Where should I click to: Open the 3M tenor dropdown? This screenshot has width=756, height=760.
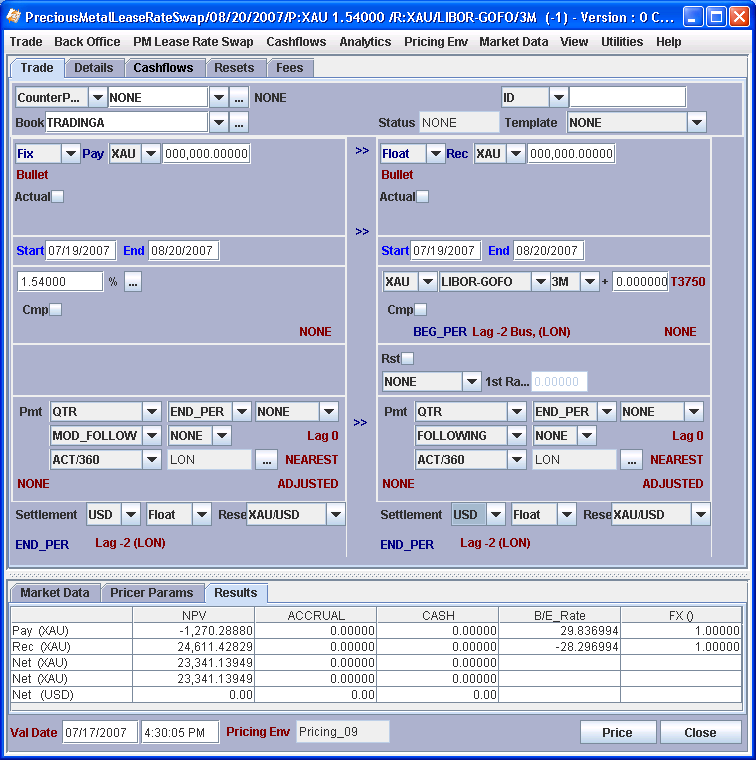(589, 282)
